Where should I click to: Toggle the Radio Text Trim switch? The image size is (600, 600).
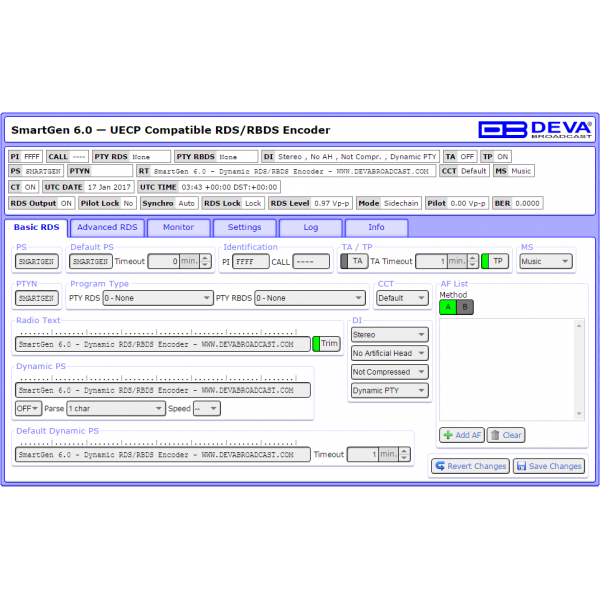(x=326, y=344)
